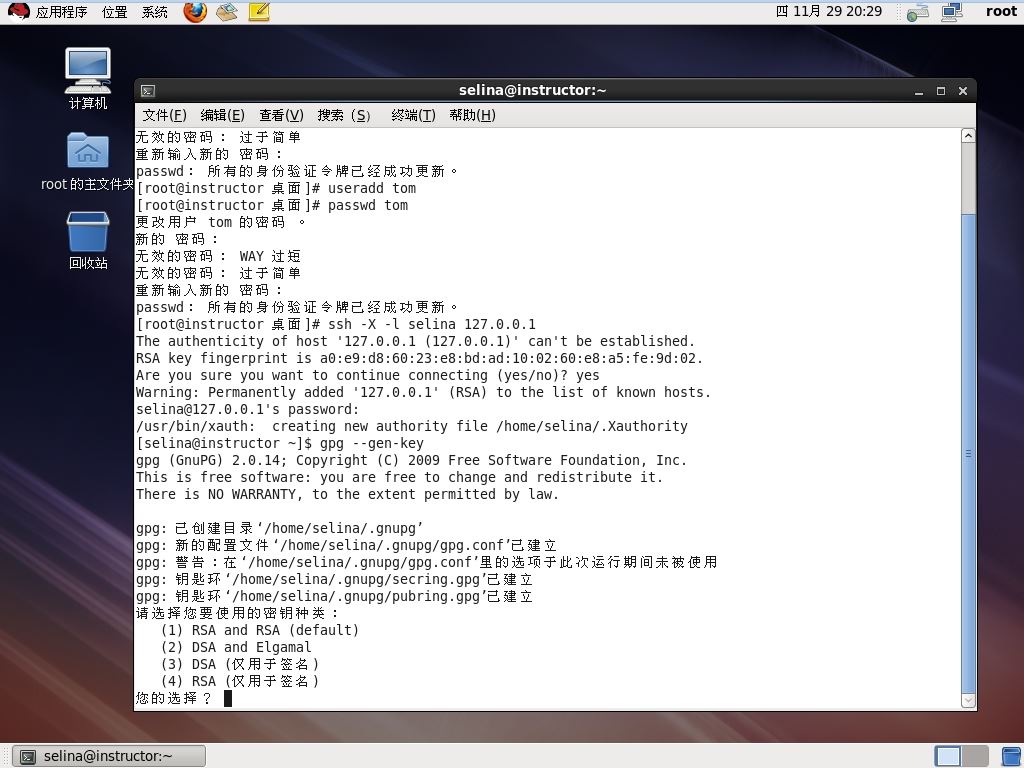1024x768 pixels.
Task: Click the terminal scrollbar down arrow
Action: click(968, 700)
